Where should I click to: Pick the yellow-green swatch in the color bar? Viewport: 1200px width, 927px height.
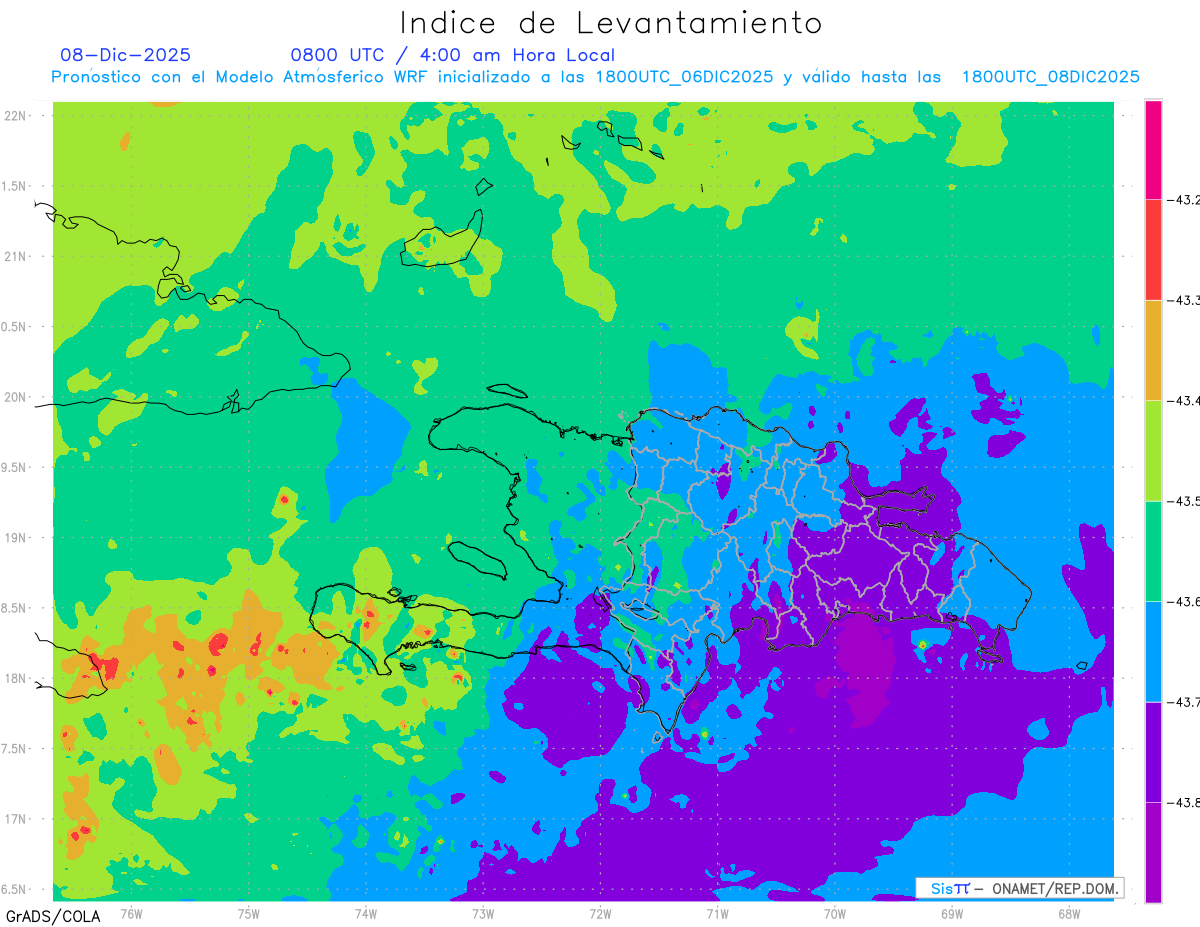point(1153,450)
